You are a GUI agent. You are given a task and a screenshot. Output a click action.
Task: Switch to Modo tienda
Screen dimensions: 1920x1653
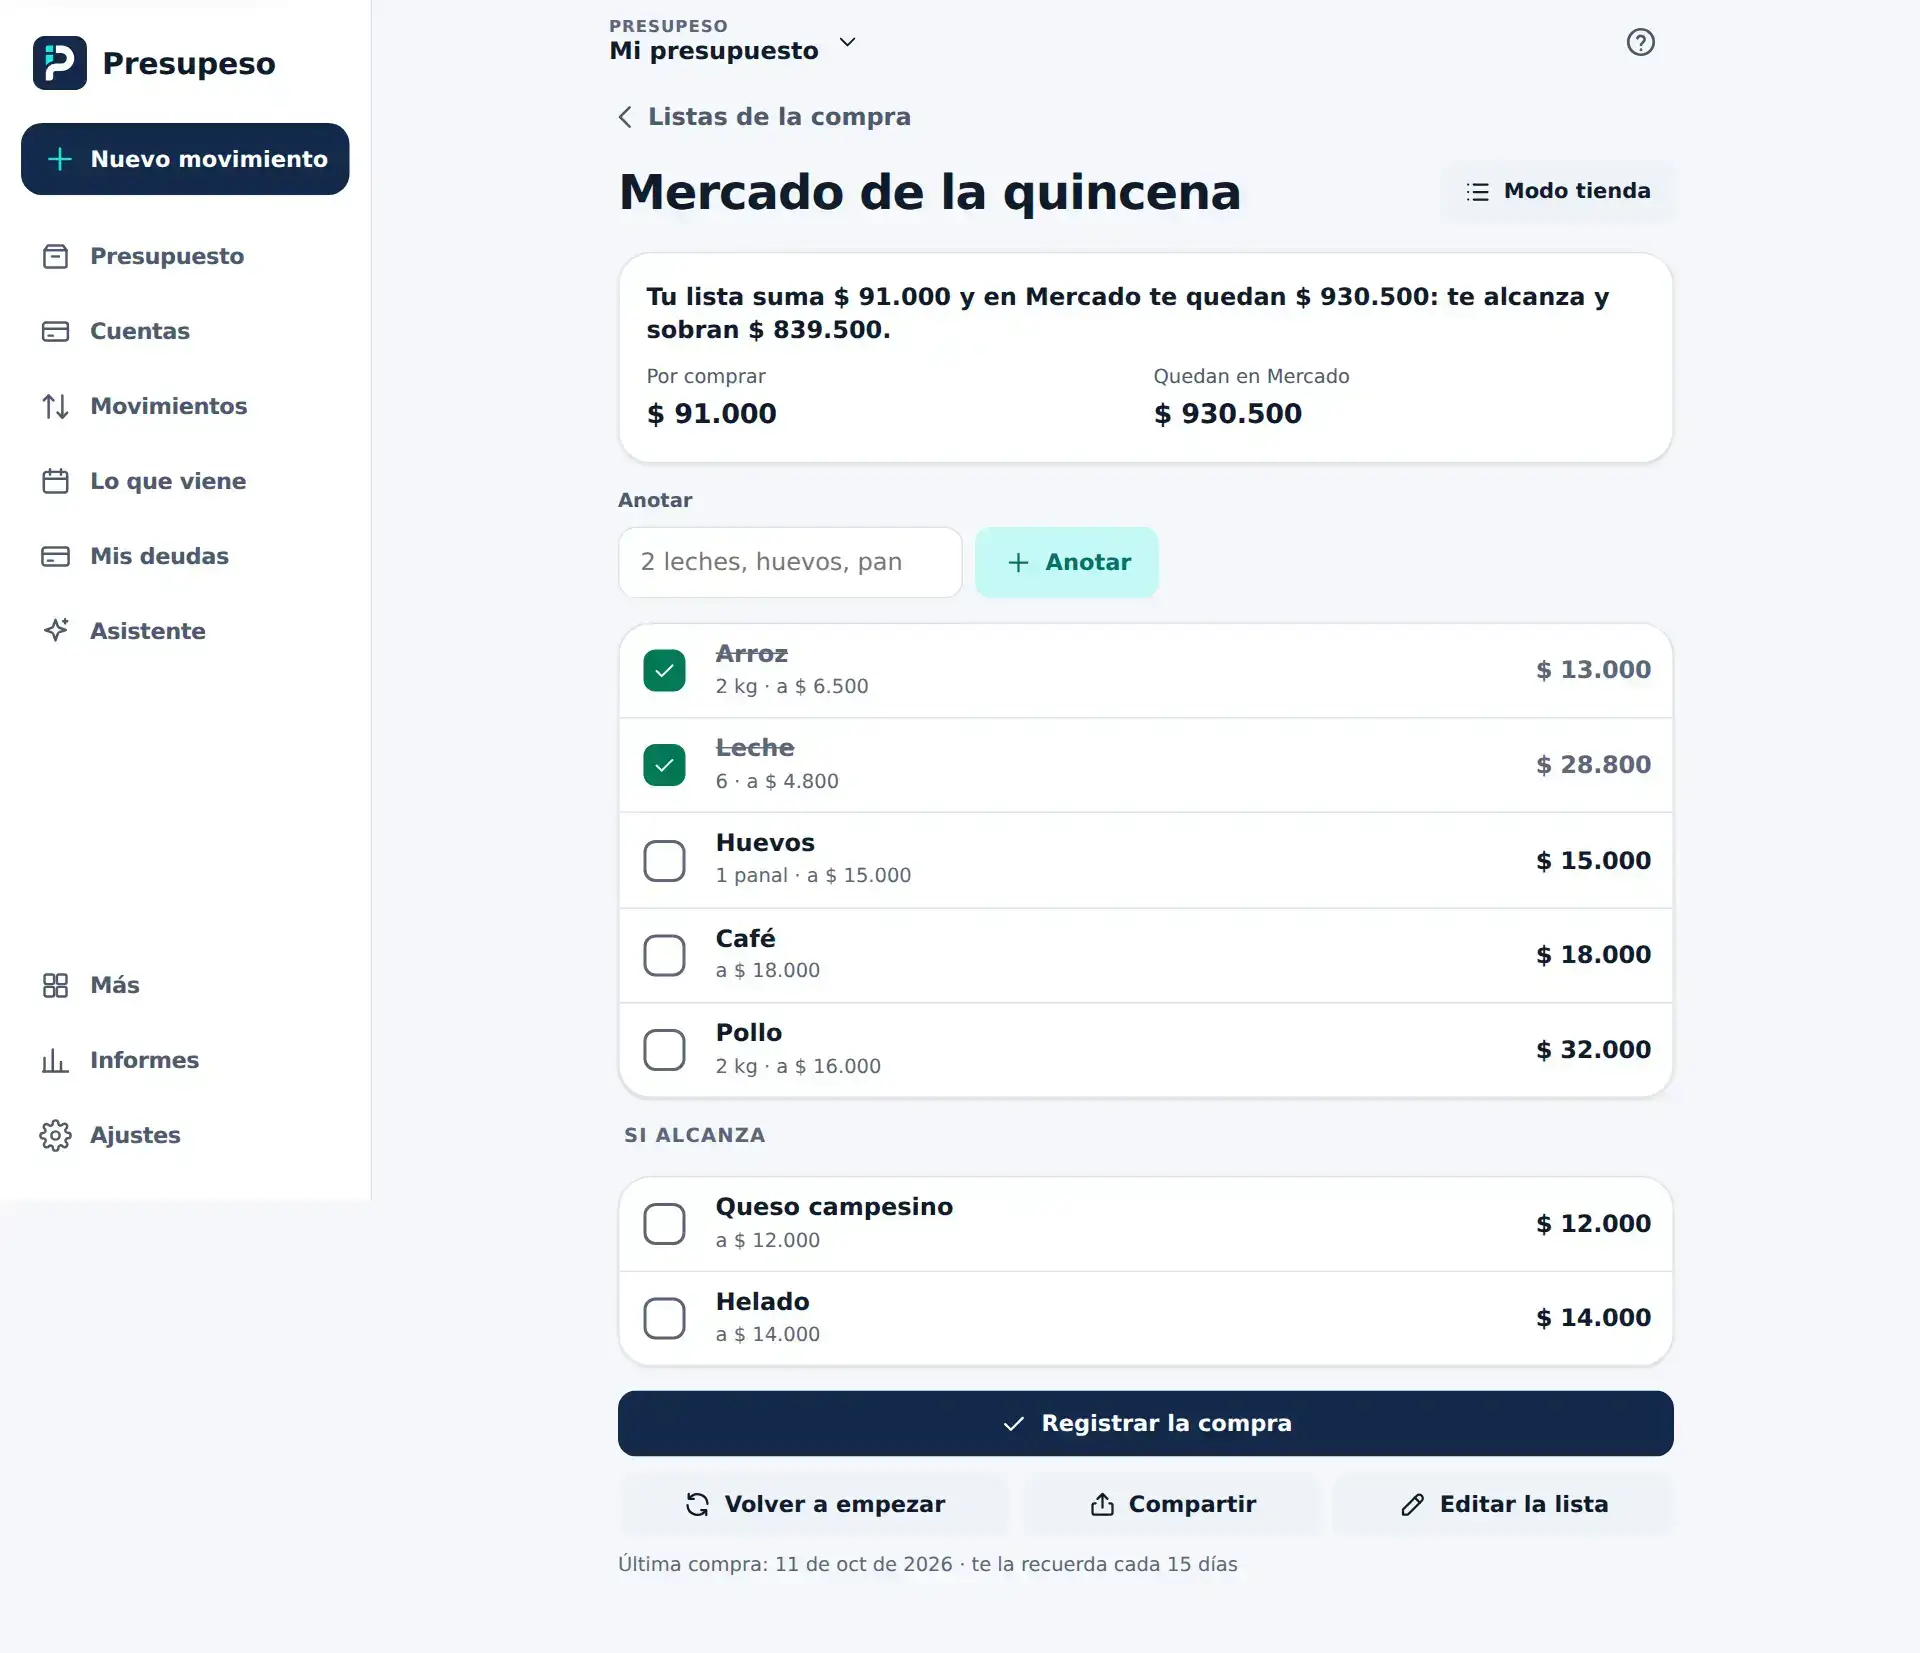pos(1557,192)
